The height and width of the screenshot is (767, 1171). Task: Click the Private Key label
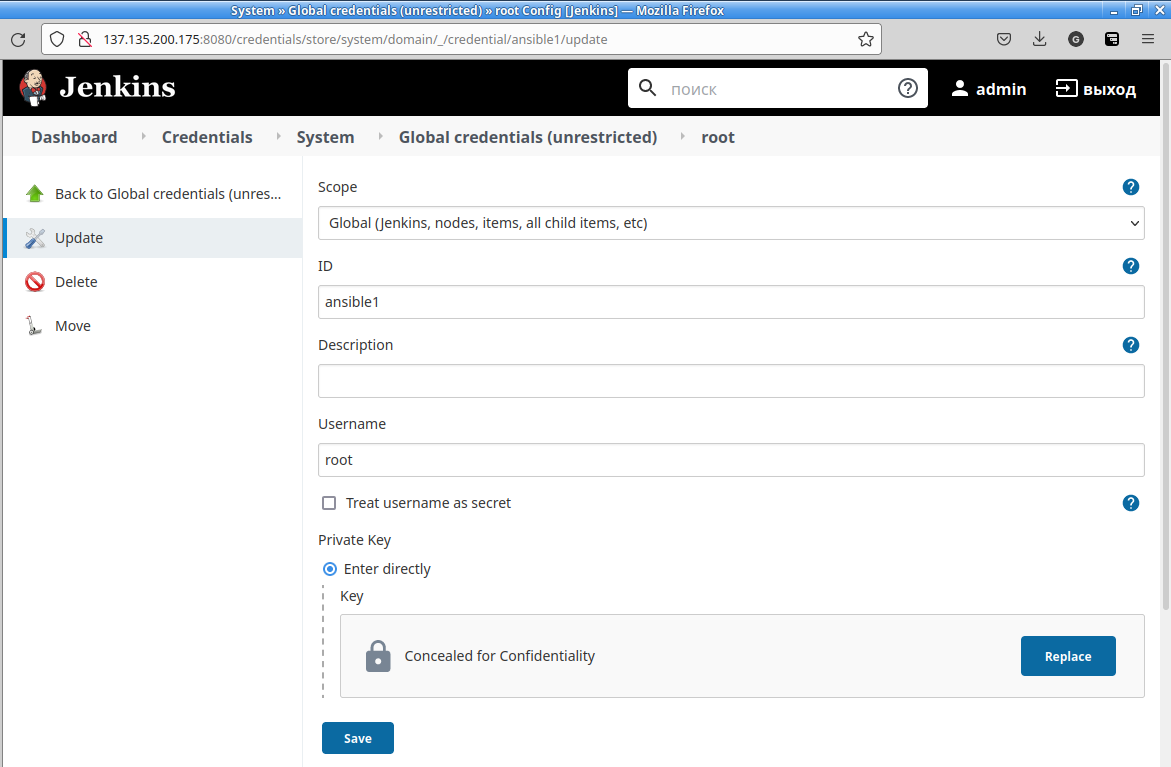(x=354, y=540)
